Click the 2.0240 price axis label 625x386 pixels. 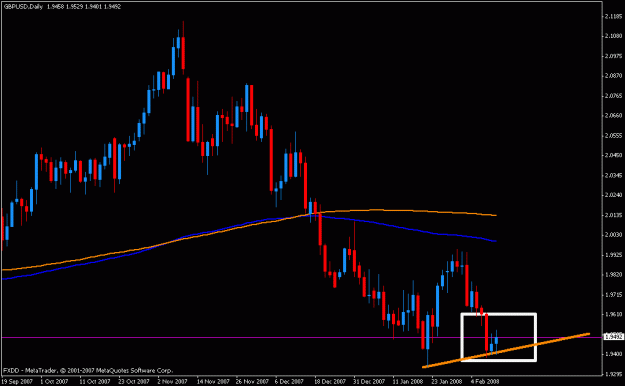pos(614,195)
